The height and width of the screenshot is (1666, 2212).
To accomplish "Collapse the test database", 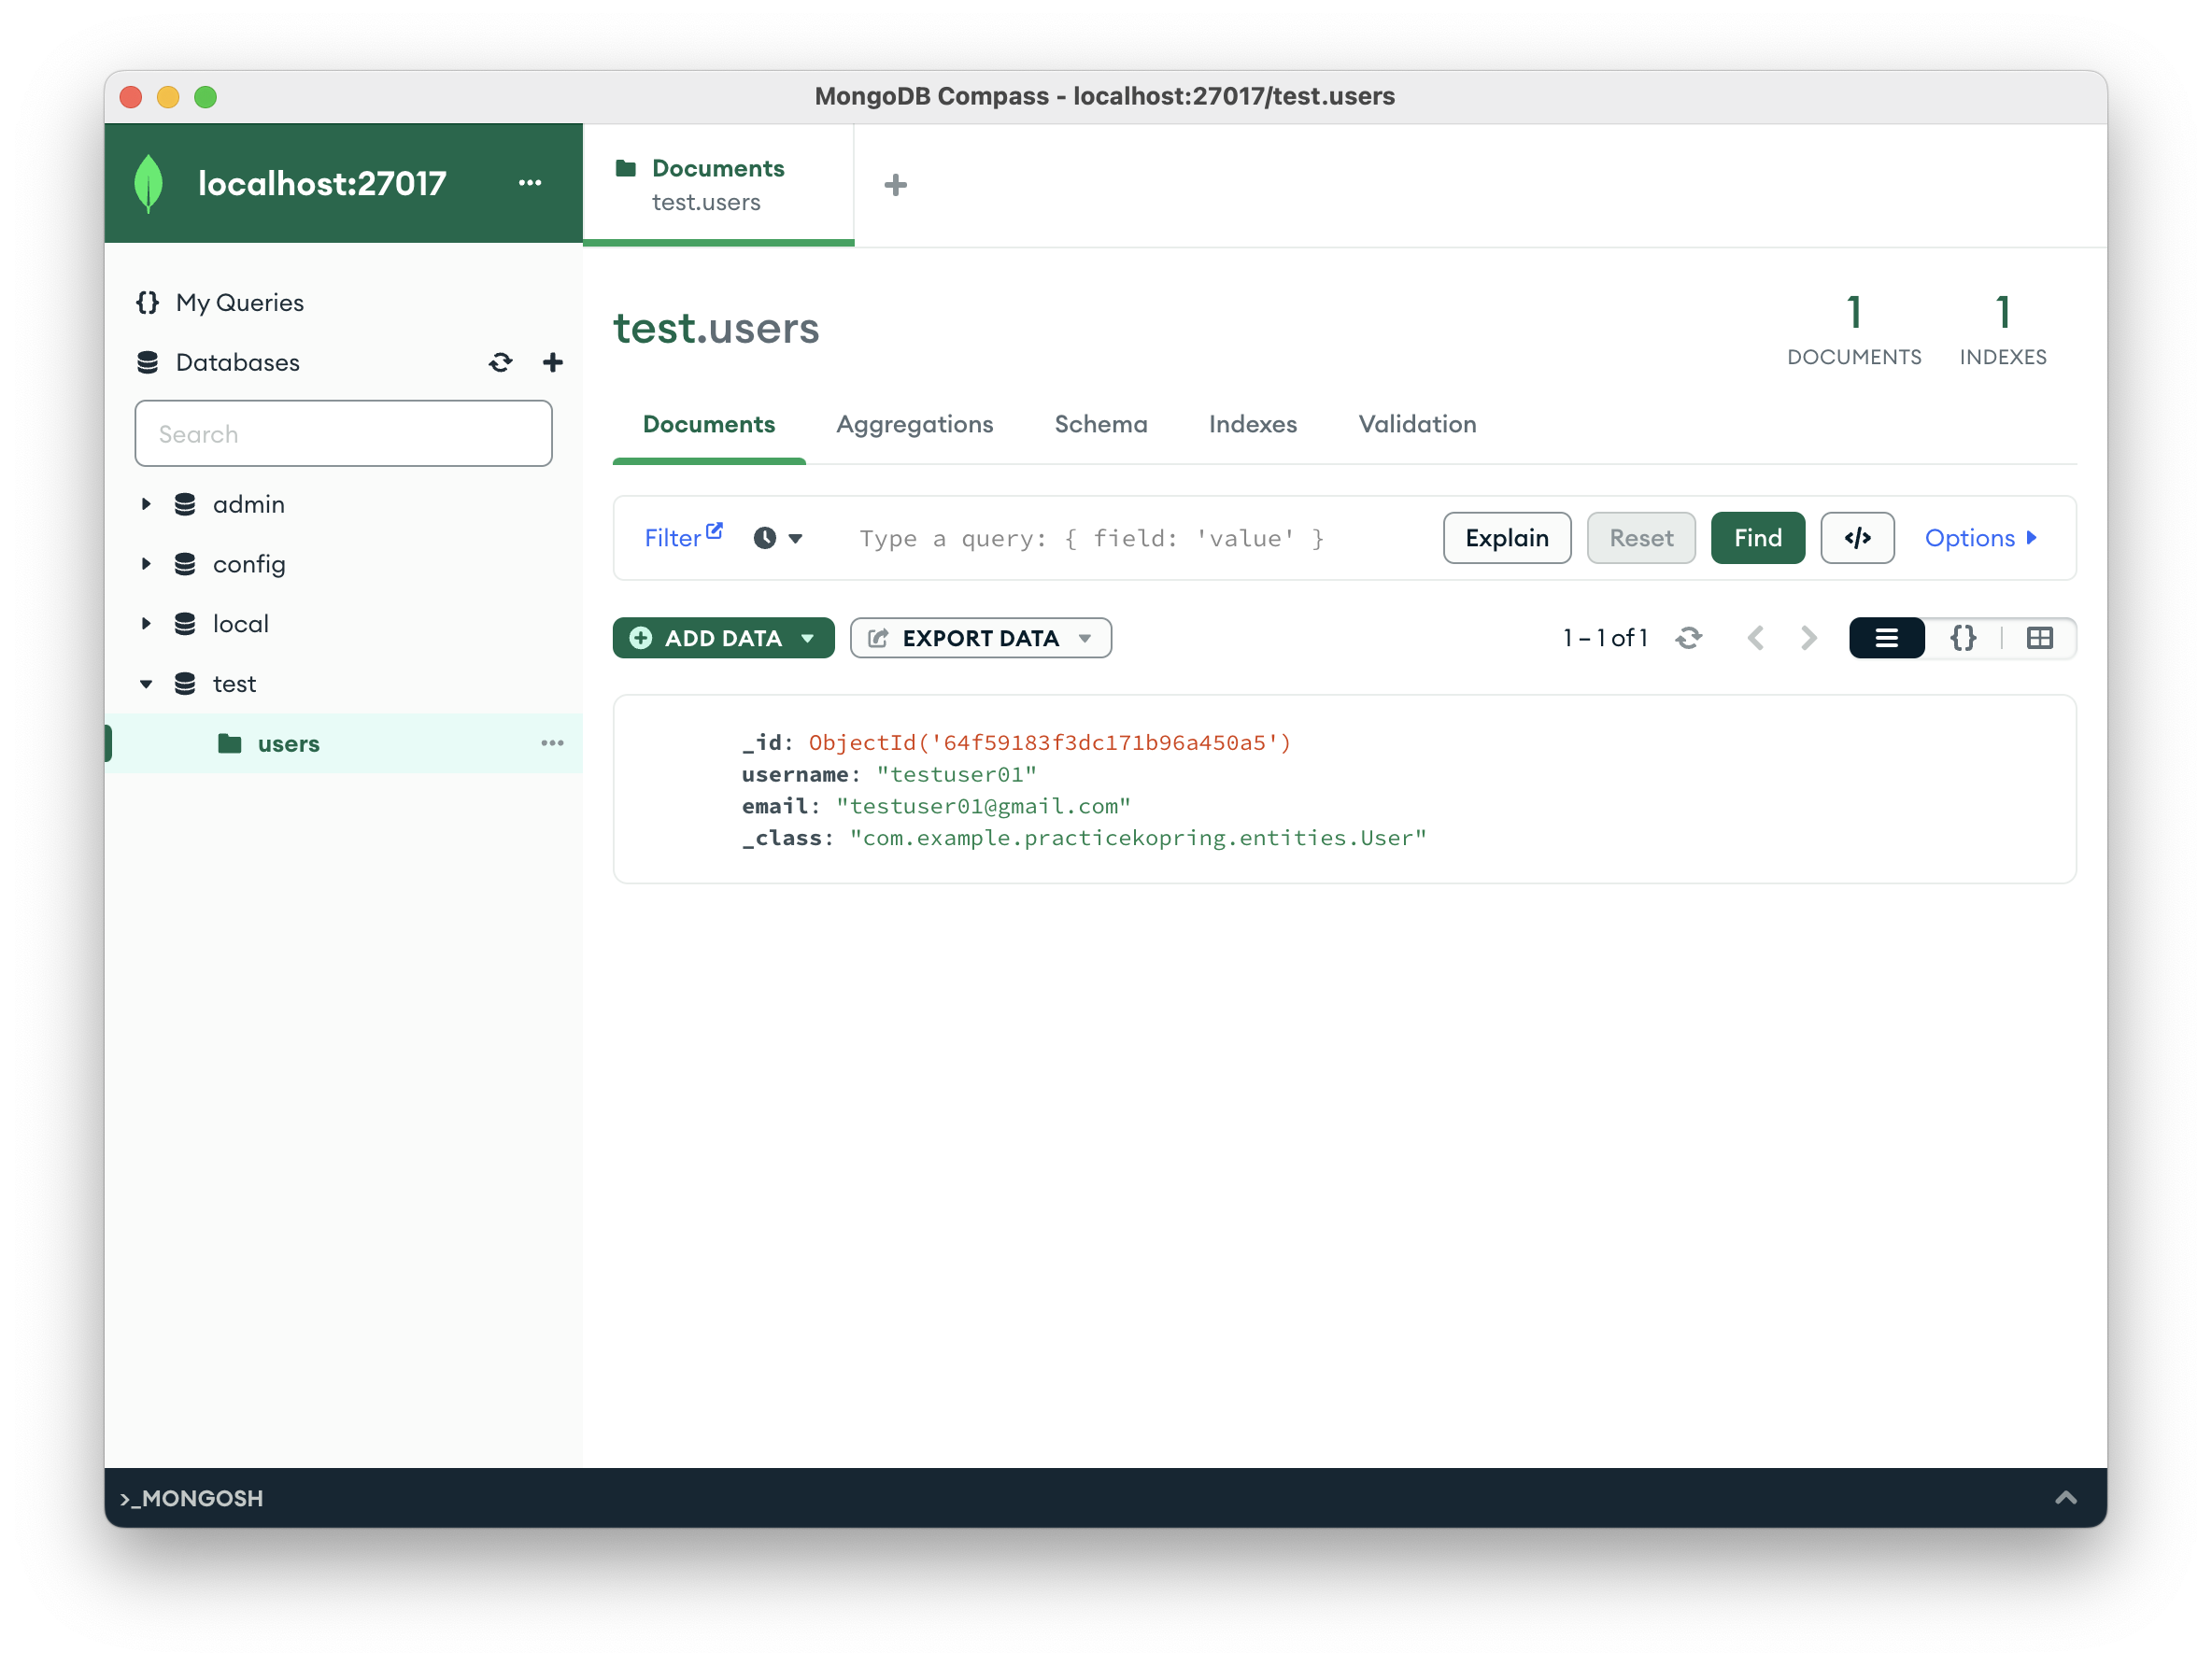I will (146, 684).
